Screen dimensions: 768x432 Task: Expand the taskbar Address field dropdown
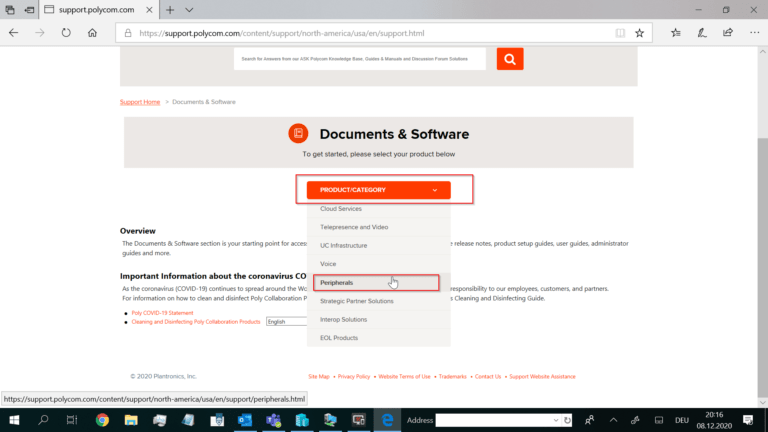555,420
